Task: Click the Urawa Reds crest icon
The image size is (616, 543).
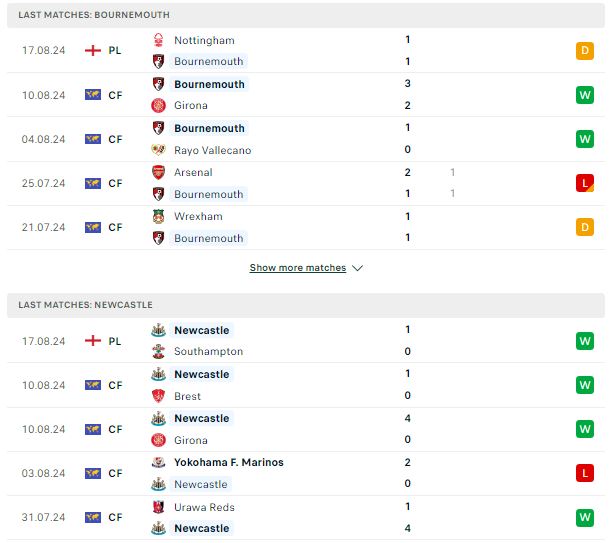Action: click(x=158, y=507)
